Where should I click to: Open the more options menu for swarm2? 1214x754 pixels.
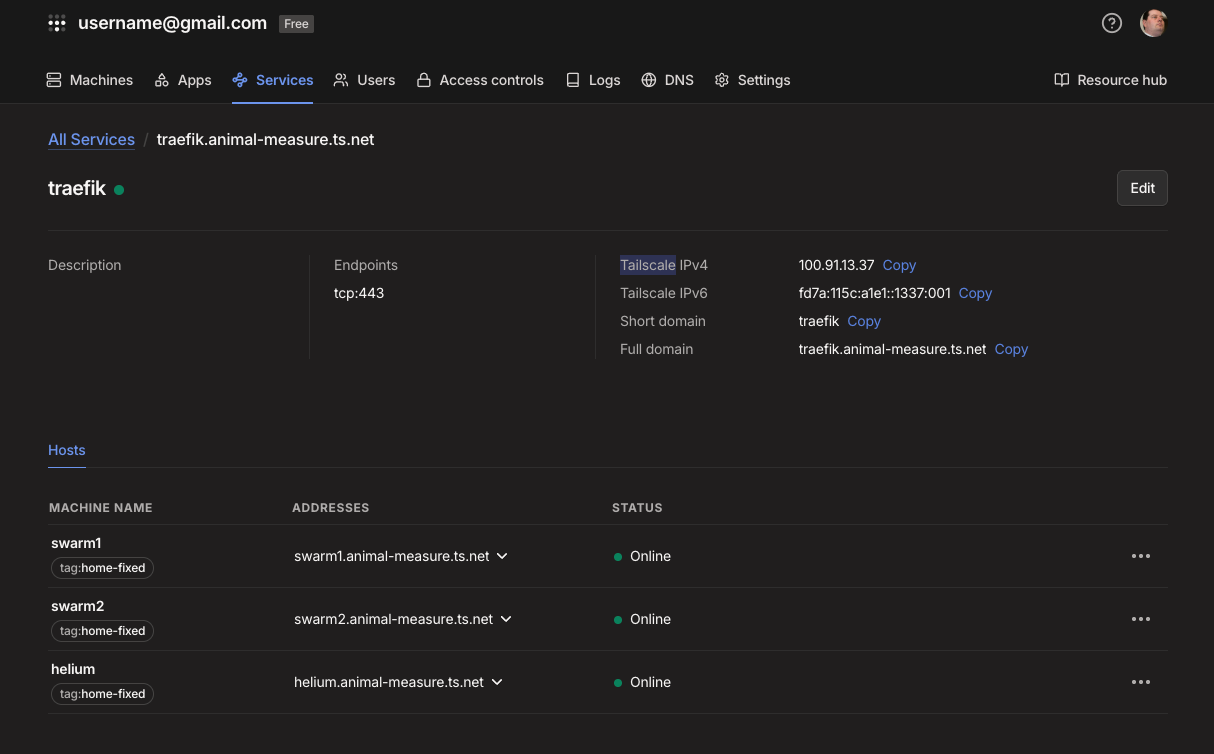[1141, 619]
